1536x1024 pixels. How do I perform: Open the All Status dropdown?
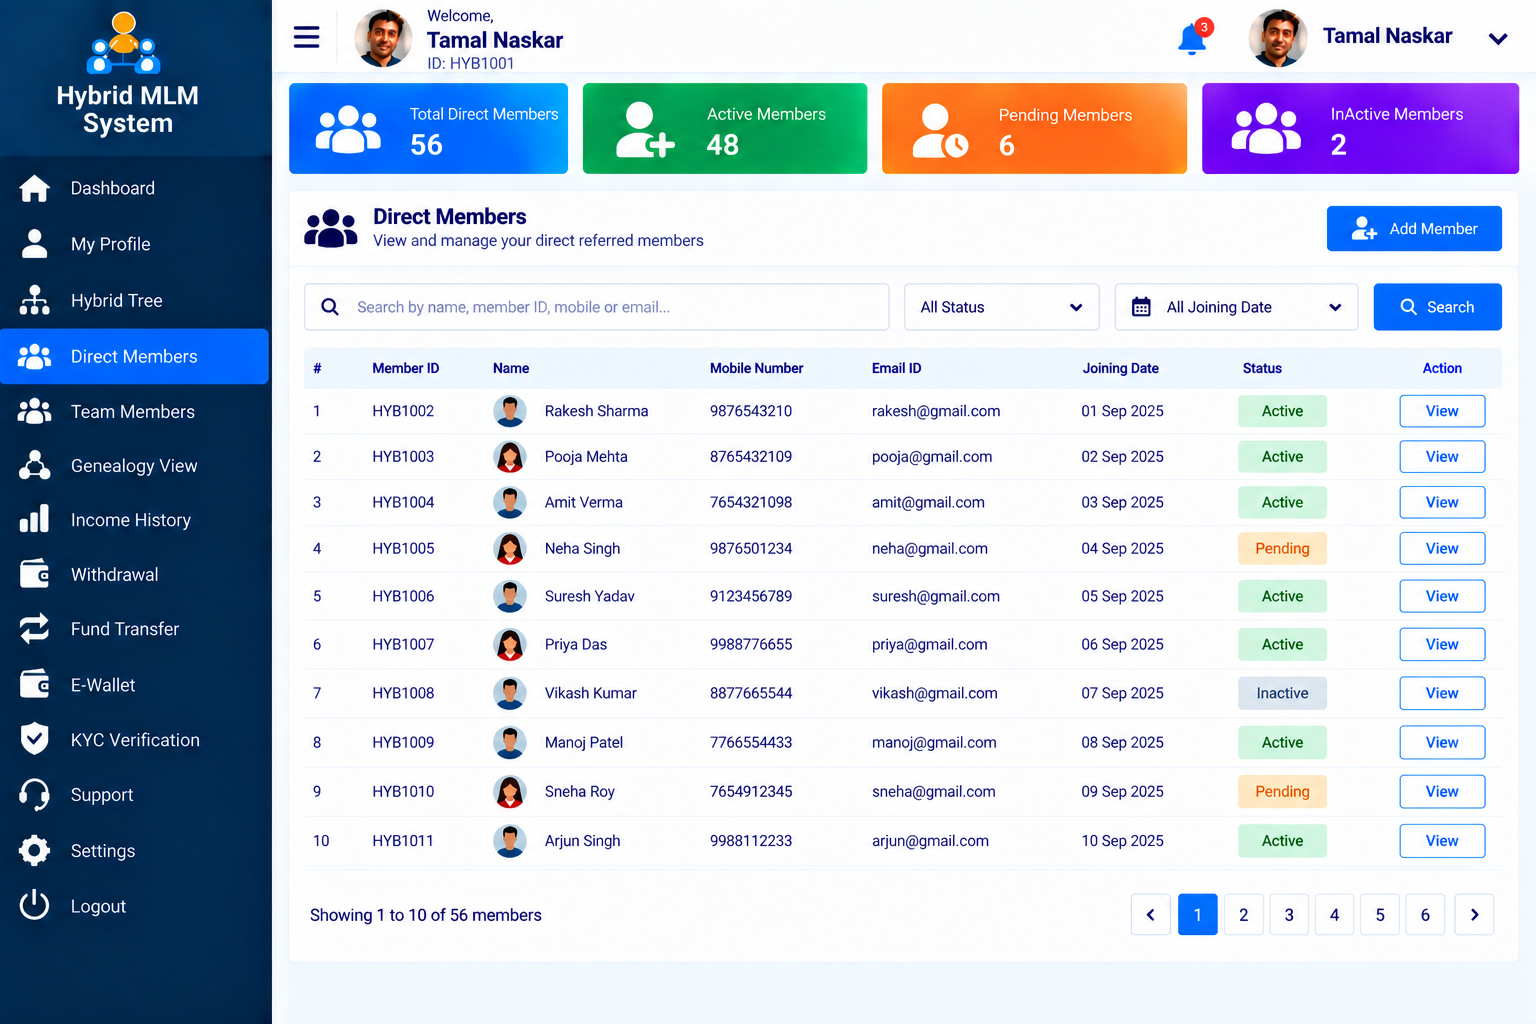(x=1001, y=307)
